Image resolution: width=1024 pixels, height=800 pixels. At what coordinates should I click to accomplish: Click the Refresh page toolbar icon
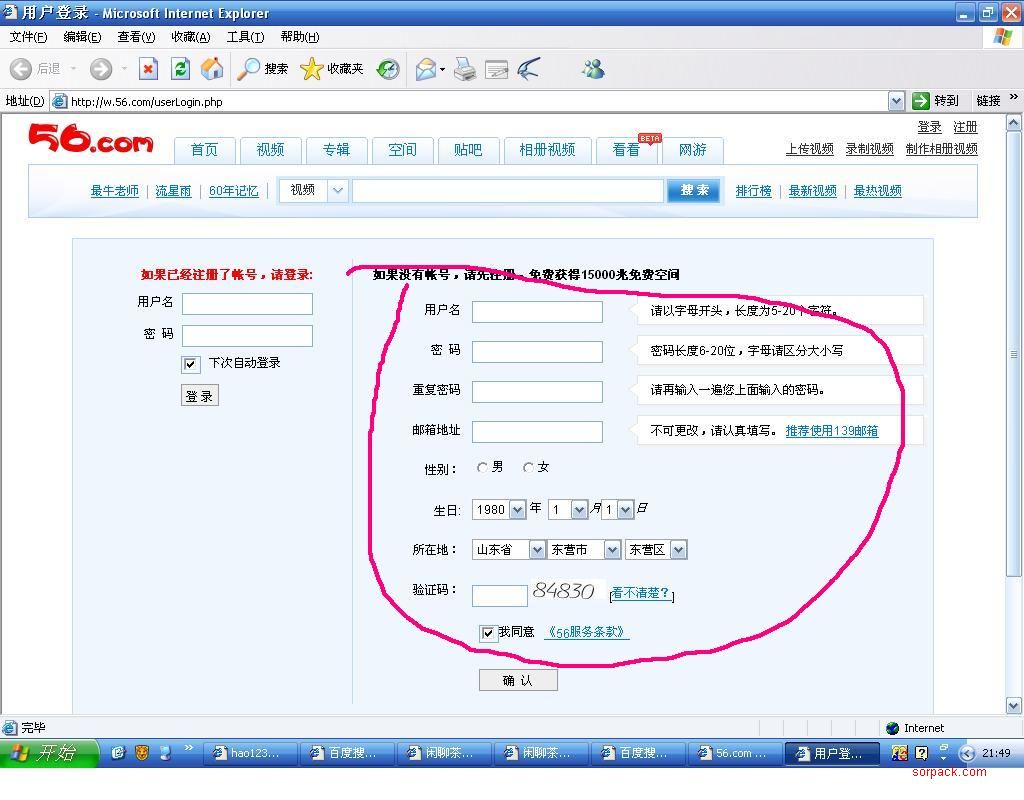(180, 69)
